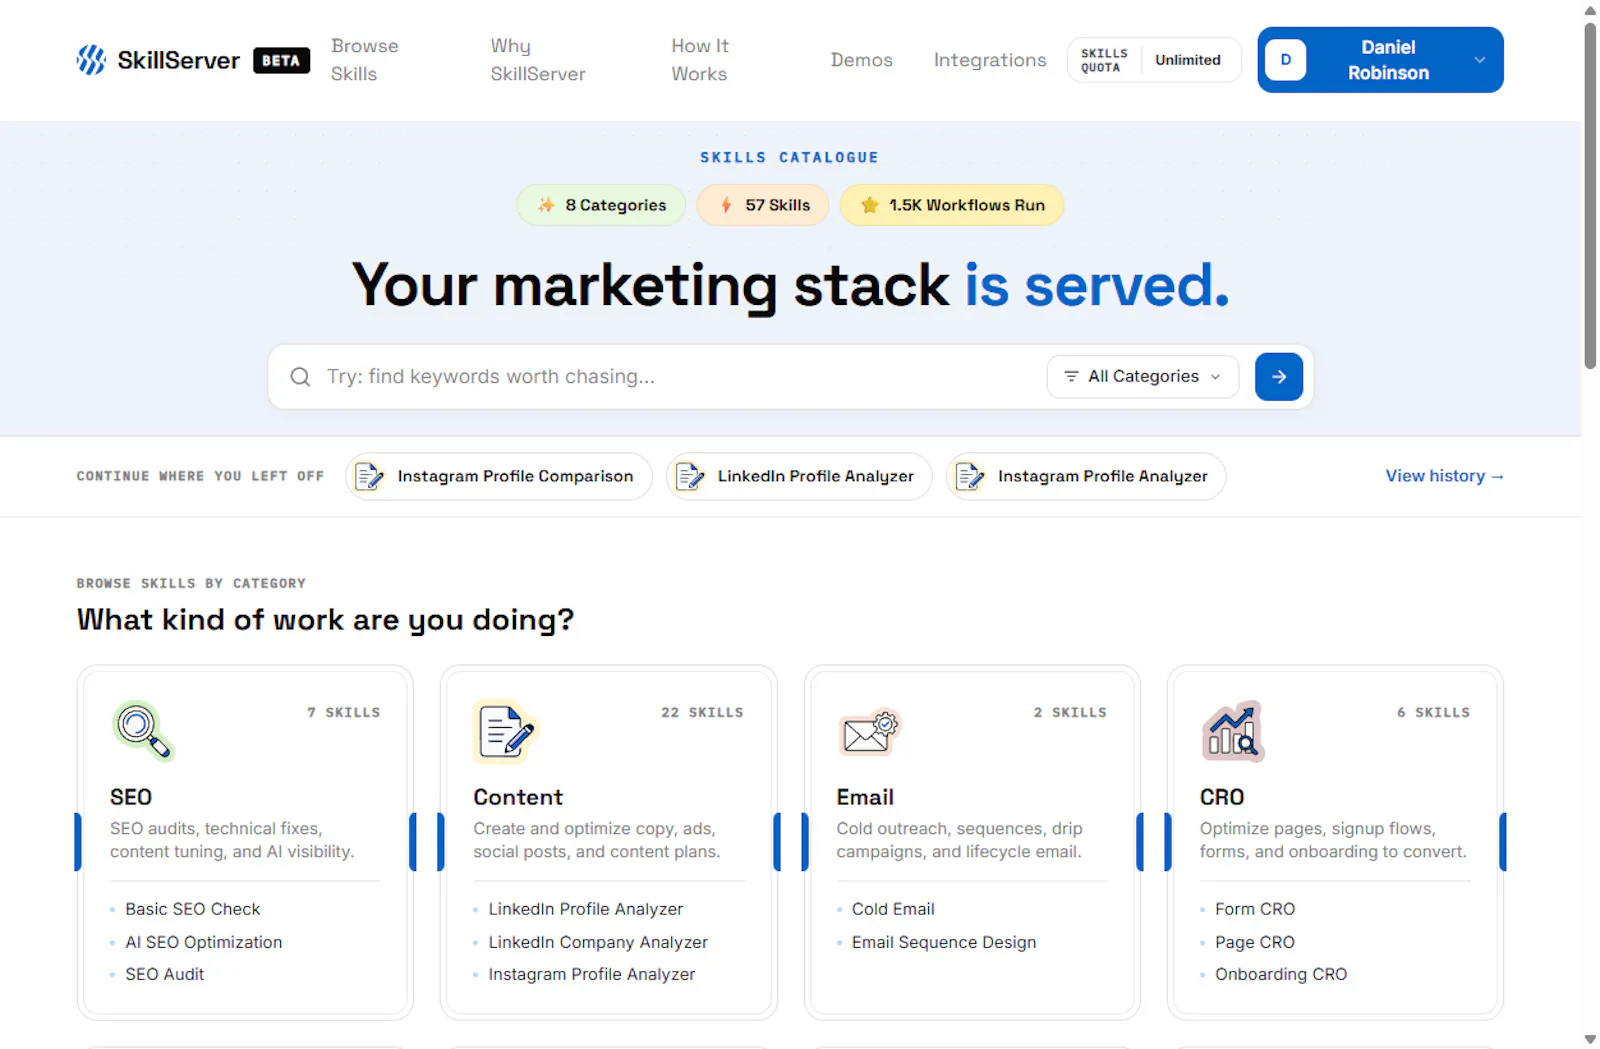
Task: Open LinkedIn Profile Analyzer in Content card
Action: click(586, 909)
